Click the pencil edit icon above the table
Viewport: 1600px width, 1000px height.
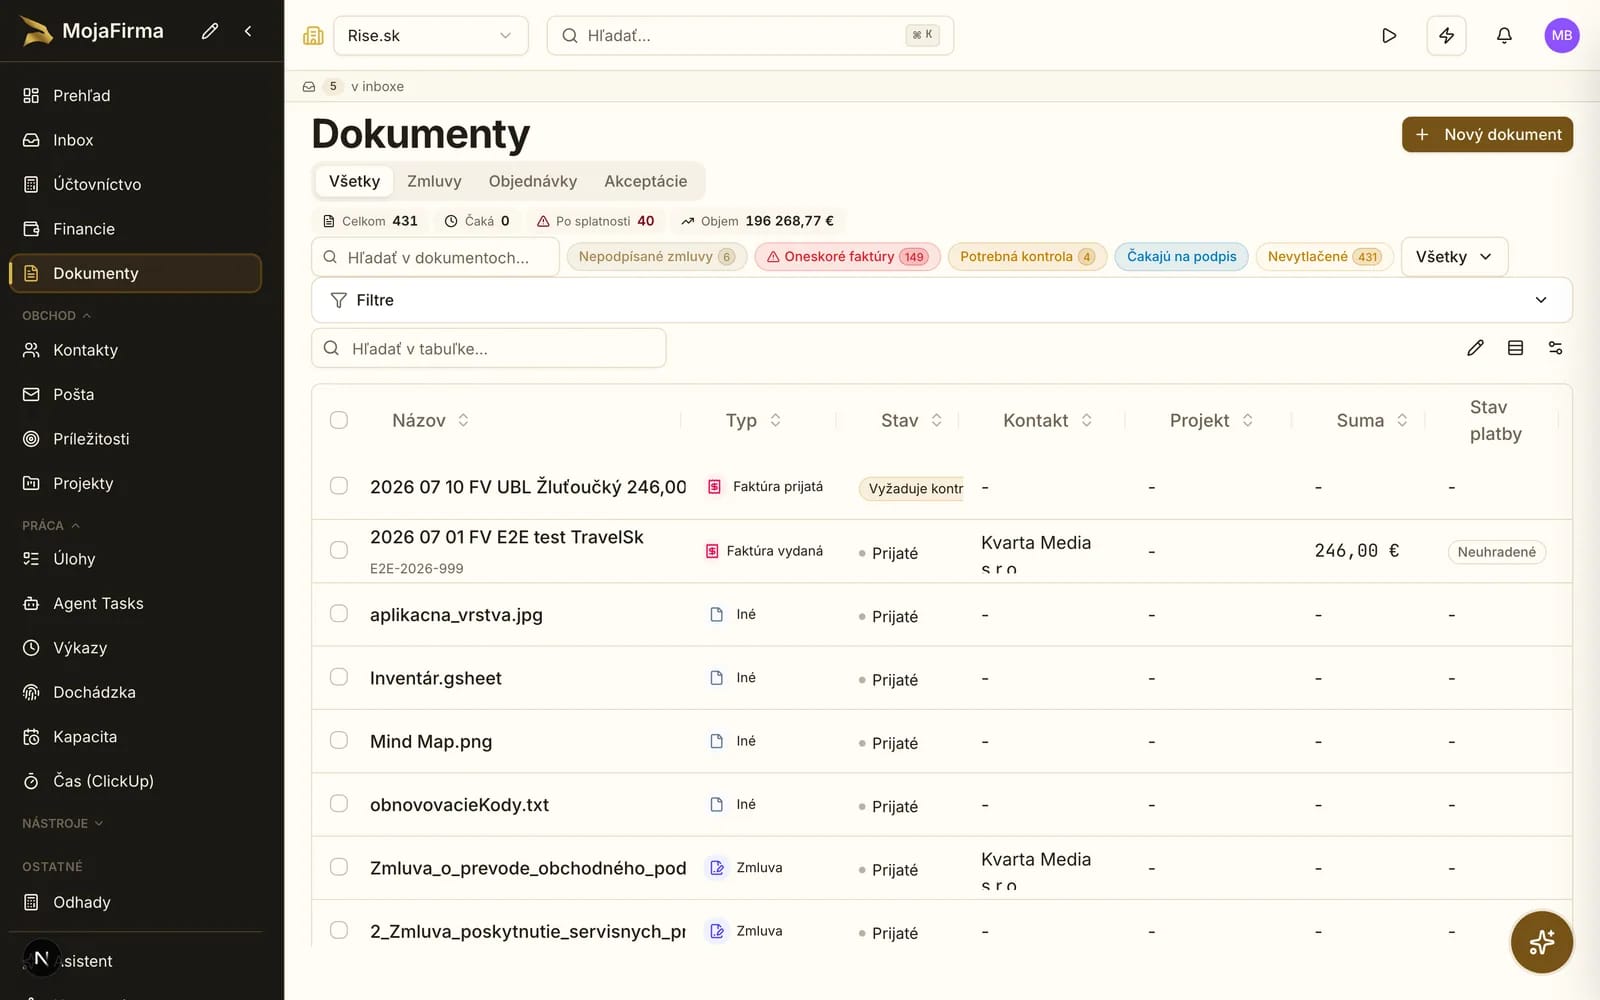point(1475,348)
